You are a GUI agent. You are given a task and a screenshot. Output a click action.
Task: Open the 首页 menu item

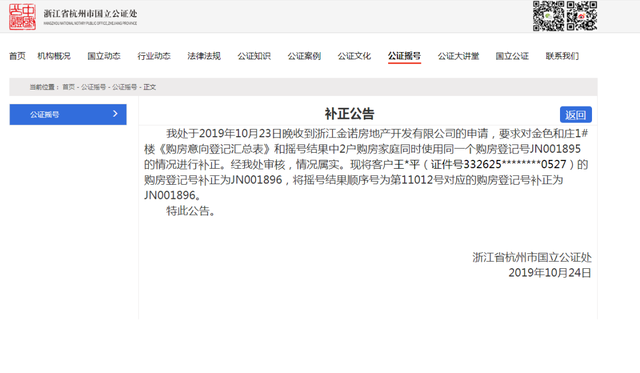point(17,56)
